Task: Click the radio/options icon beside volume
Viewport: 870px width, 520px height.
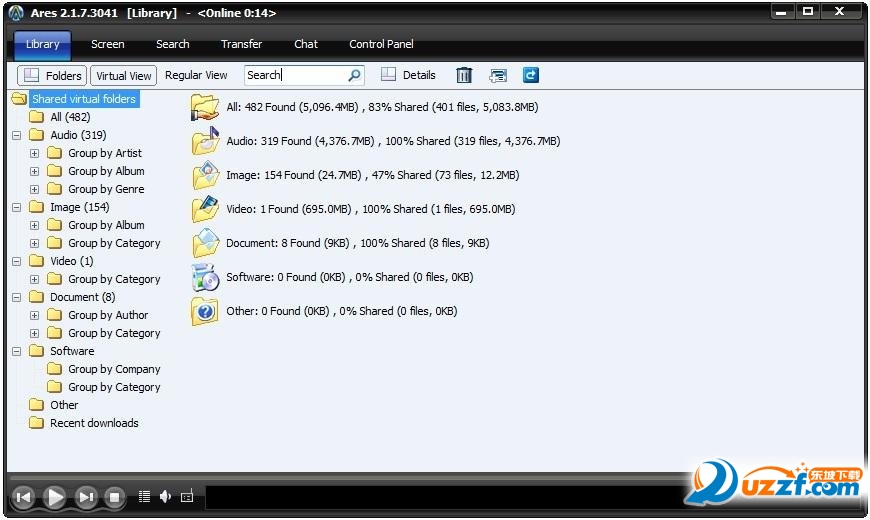Action: click(187, 497)
